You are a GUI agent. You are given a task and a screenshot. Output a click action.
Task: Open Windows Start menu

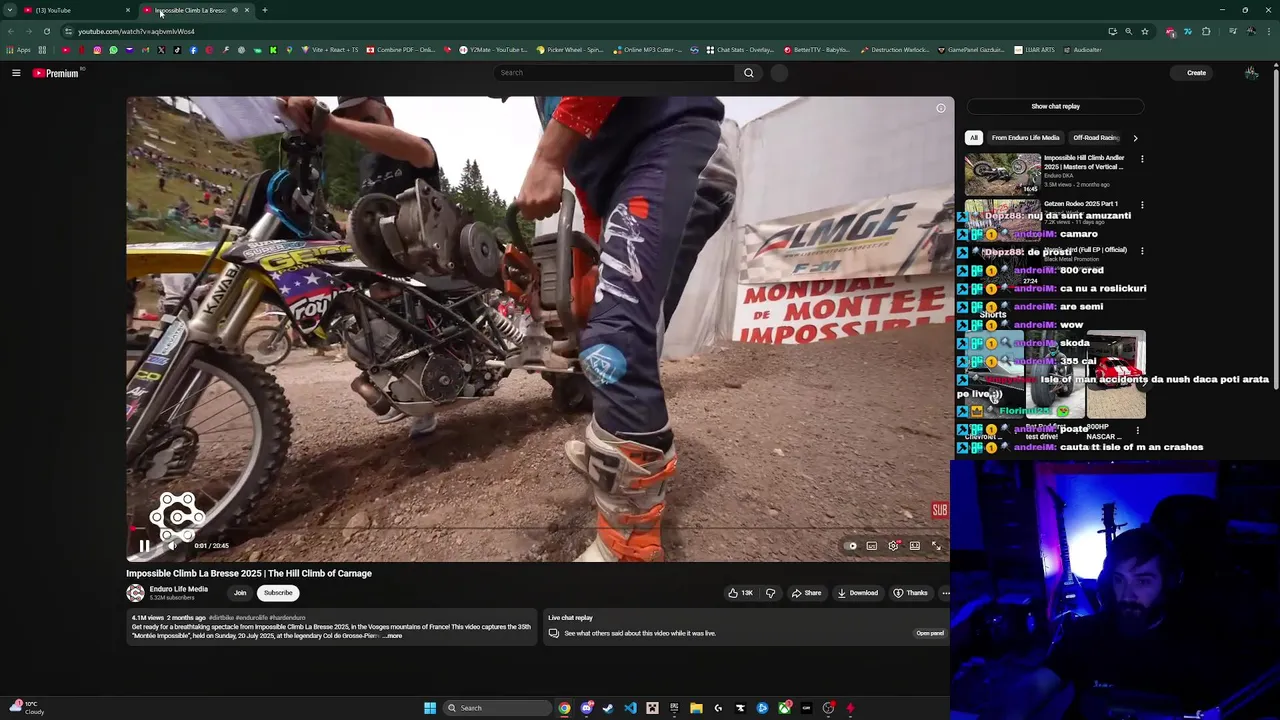[x=430, y=708]
